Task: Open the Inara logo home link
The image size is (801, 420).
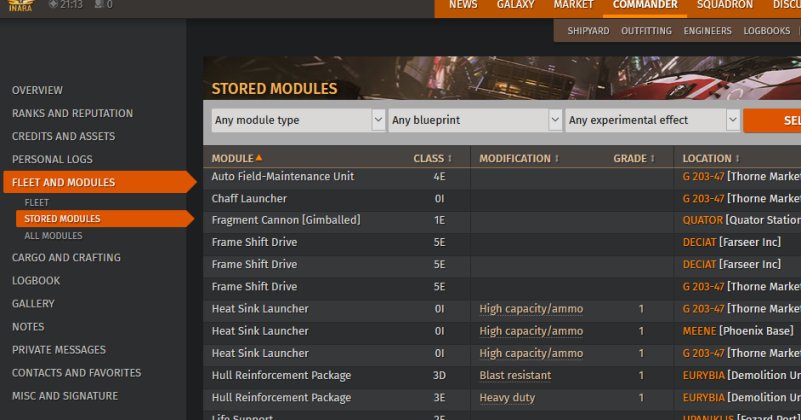Action: pos(21,6)
